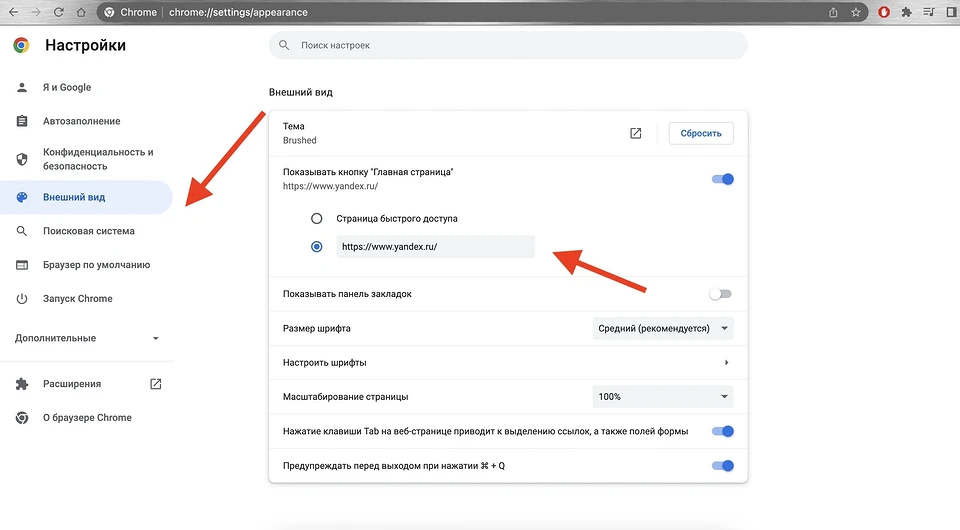Toggle warn before quitting with ⌘+Q
Viewport: 960px width, 530px height.
tap(722, 466)
